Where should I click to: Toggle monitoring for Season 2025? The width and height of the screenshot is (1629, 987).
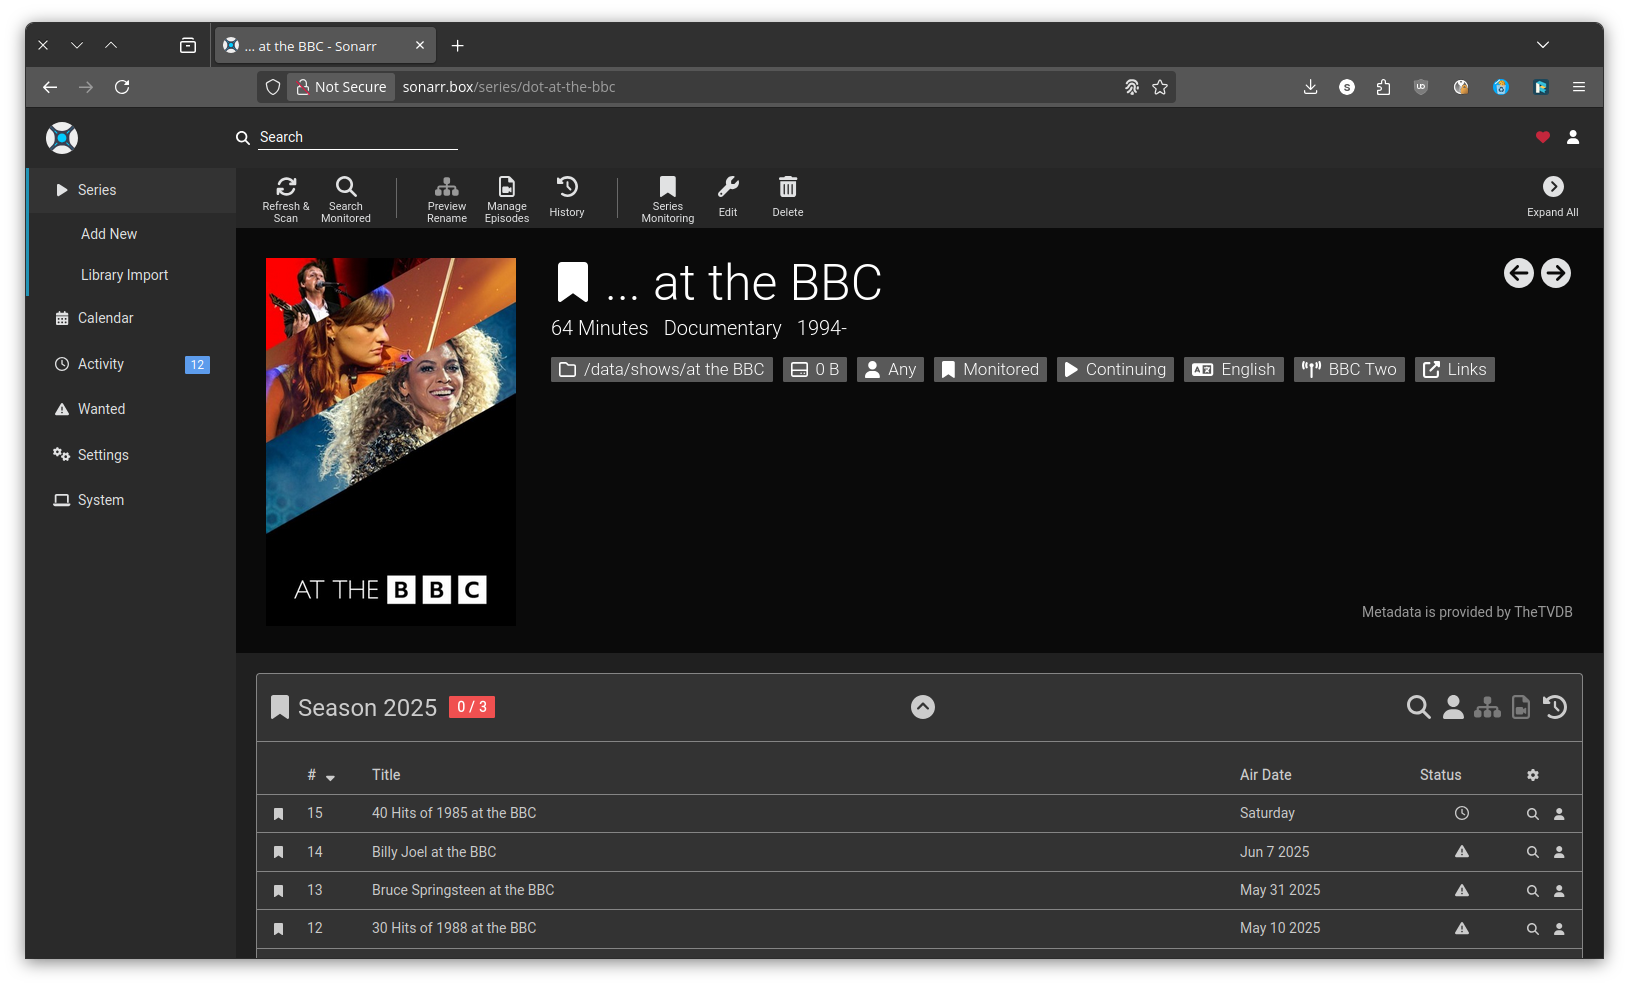(280, 708)
